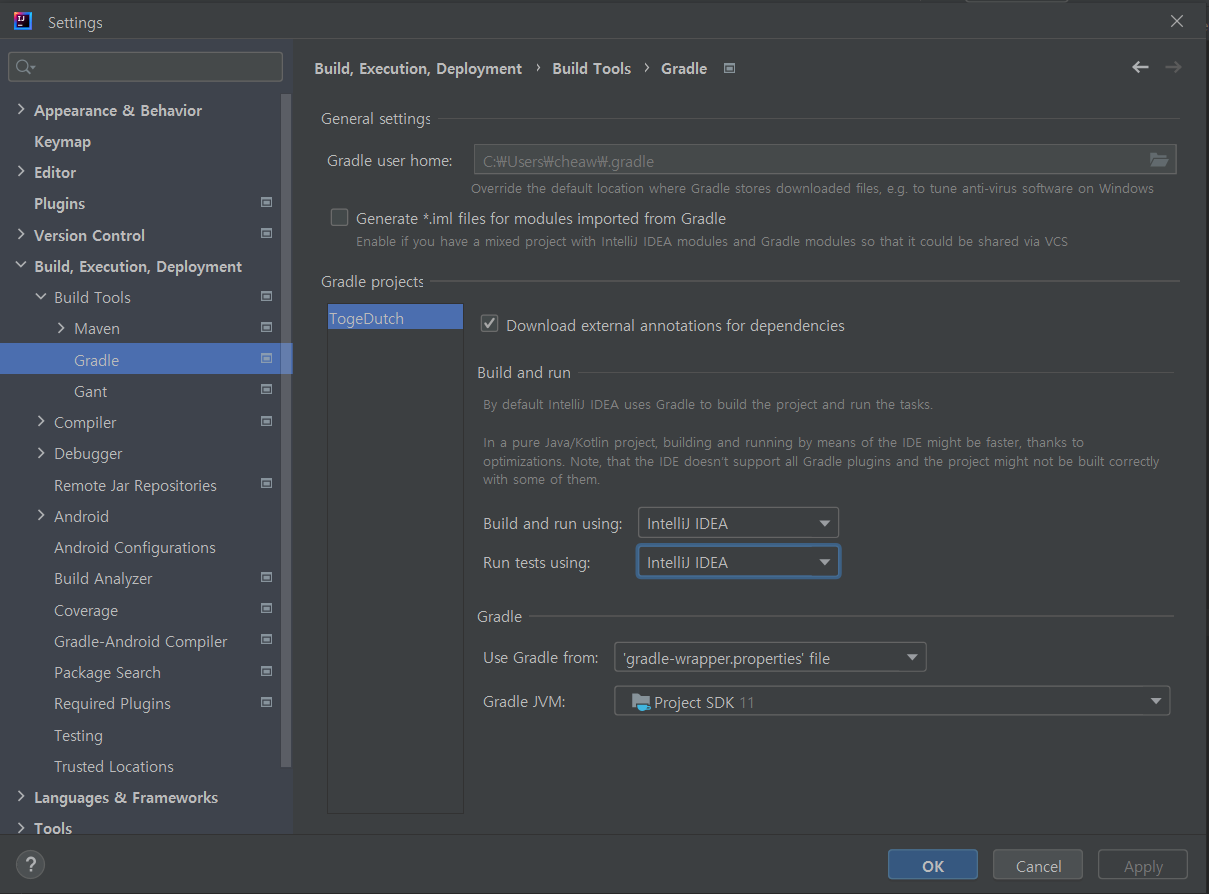
Task: Open Package Search settings page
Action: (x=107, y=672)
